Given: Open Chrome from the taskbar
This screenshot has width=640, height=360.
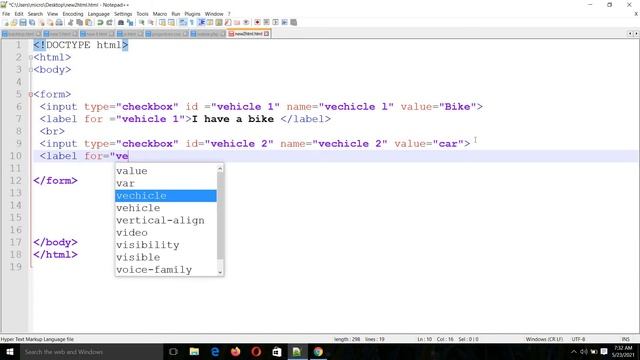Looking at the screenshot, I should pyautogui.click(x=318, y=352).
